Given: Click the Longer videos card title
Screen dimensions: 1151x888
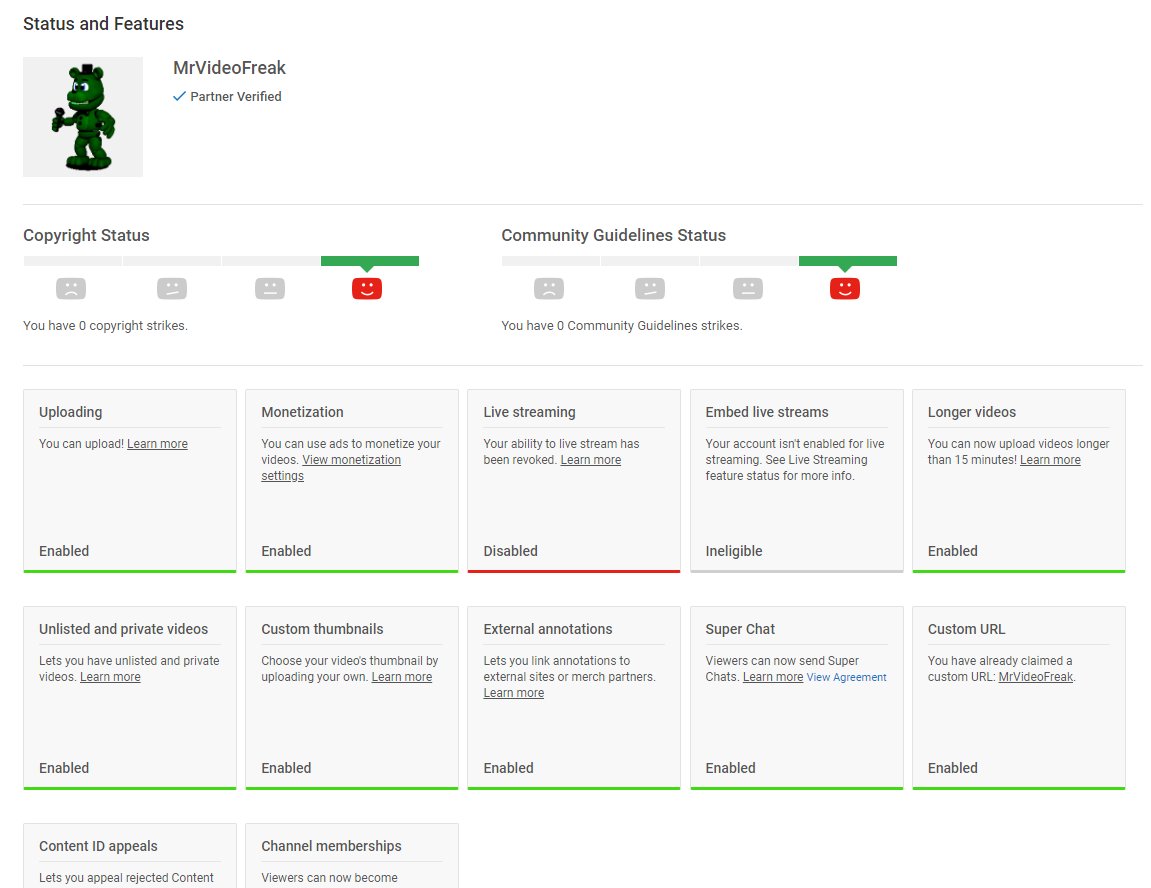Looking at the screenshot, I should click(972, 412).
